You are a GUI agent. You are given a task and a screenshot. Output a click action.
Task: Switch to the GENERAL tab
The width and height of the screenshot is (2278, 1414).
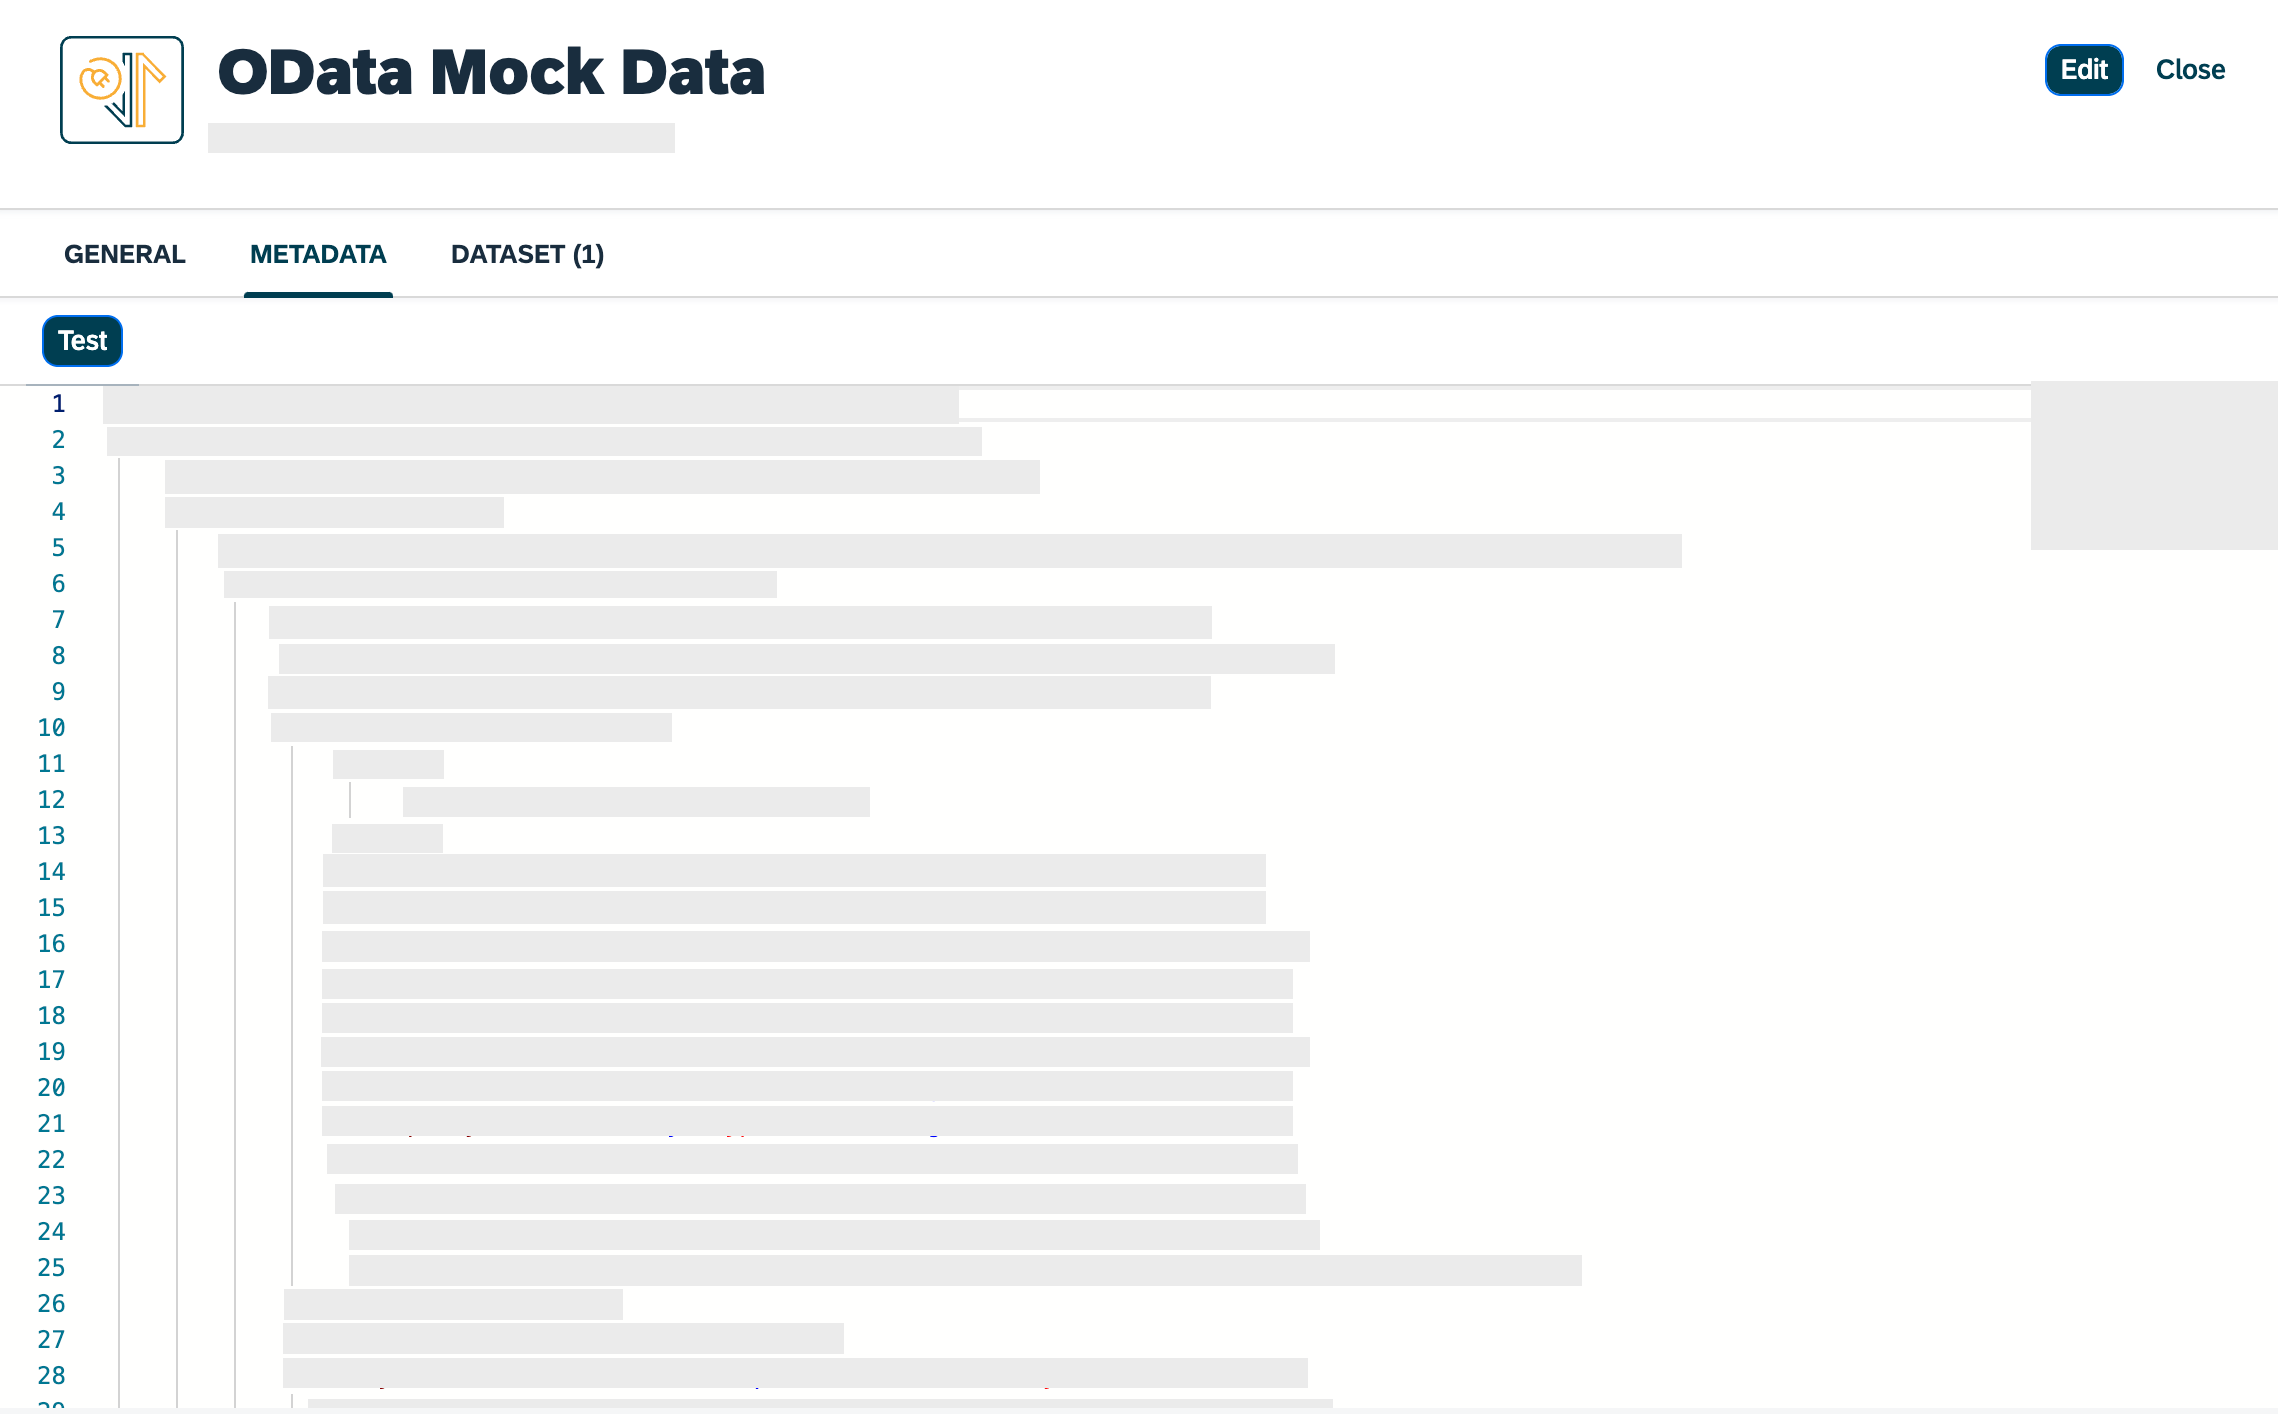coord(124,254)
